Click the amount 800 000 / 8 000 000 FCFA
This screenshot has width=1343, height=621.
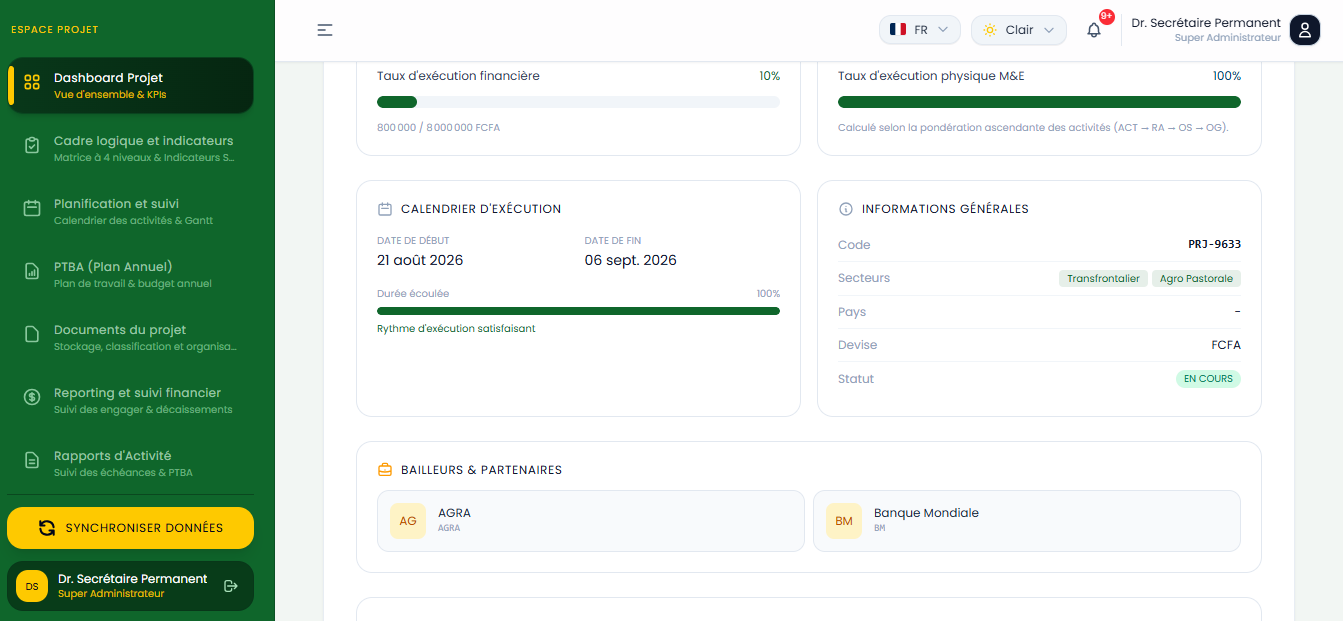click(438, 128)
